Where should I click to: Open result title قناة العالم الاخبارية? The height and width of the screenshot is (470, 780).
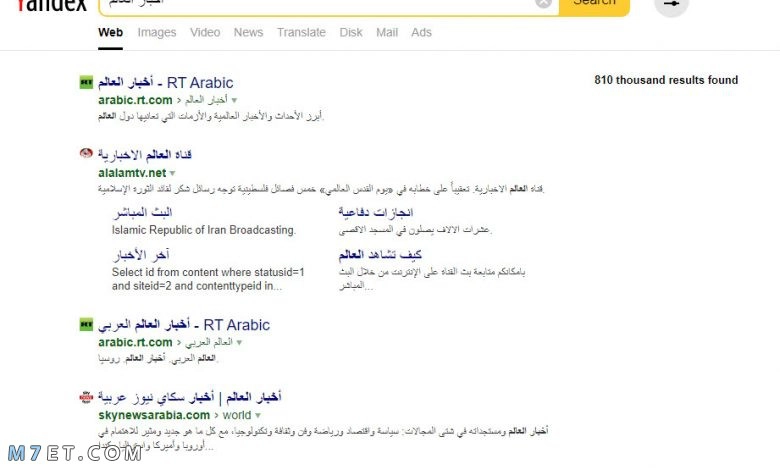click(x=145, y=155)
